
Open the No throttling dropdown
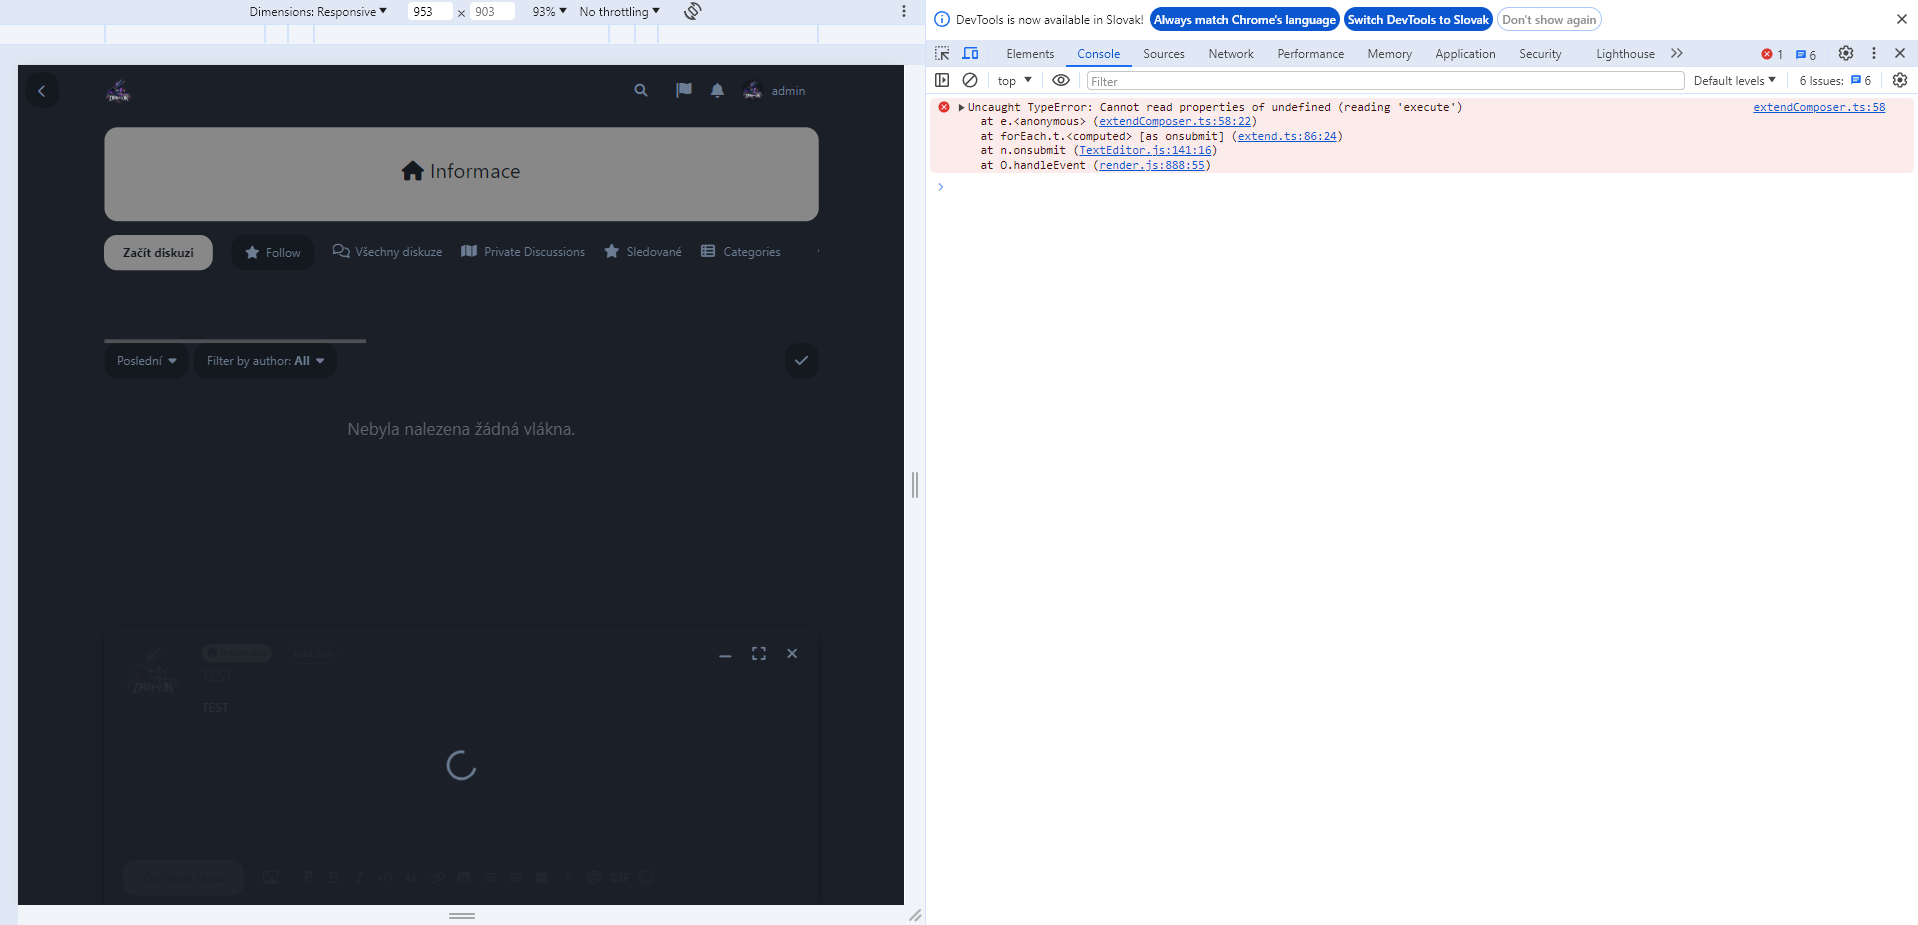click(620, 12)
